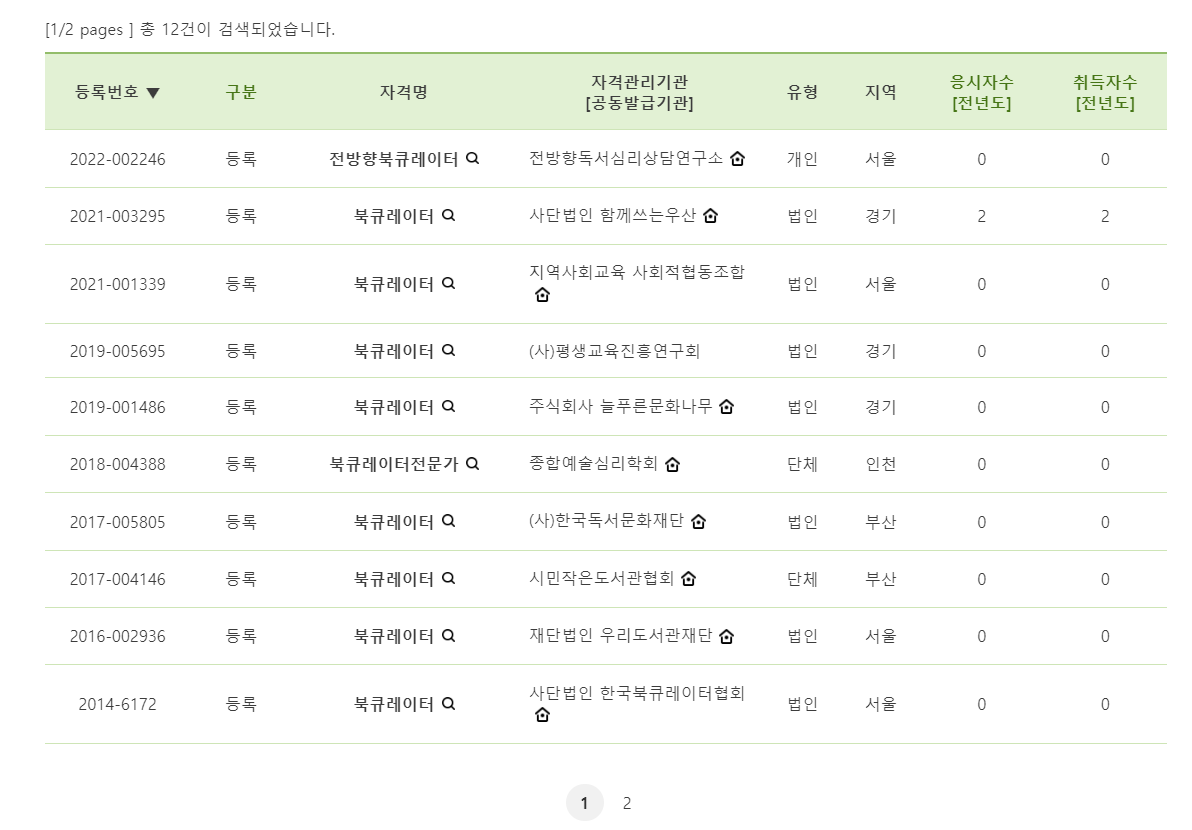
Task: Open home icon for 재단법인 우리도서관재단
Action: pyautogui.click(x=727, y=637)
